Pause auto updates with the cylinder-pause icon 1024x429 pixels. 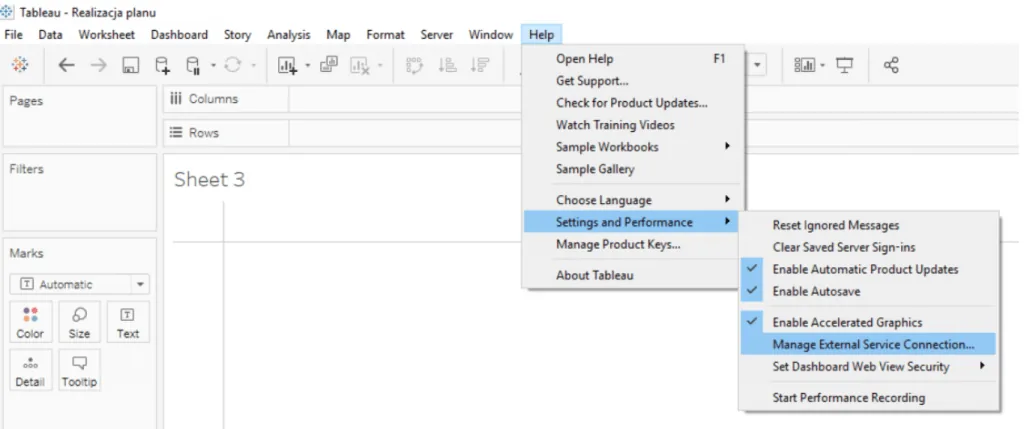(x=193, y=65)
